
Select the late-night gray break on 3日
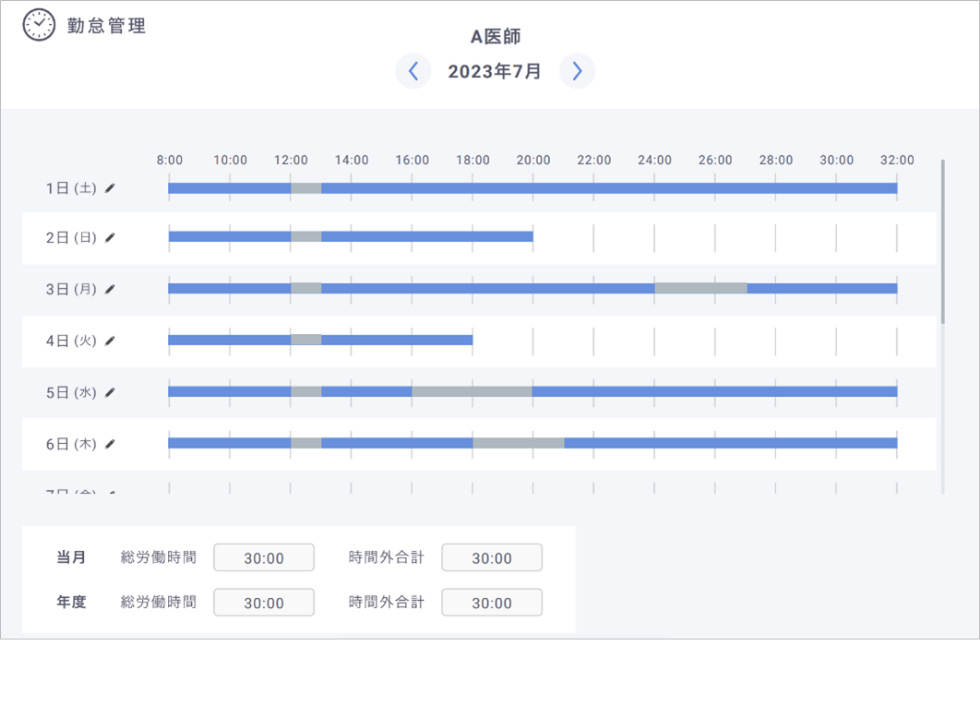(701, 288)
